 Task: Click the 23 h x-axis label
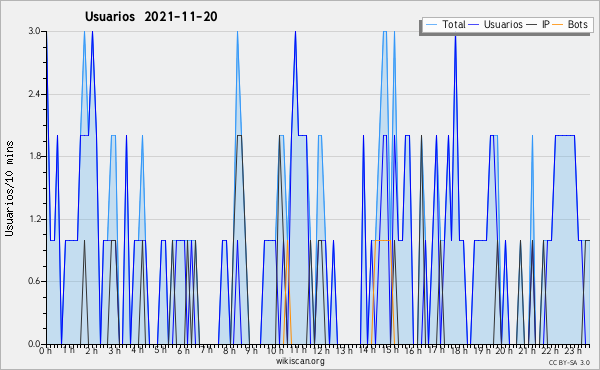(x=573, y=351)
